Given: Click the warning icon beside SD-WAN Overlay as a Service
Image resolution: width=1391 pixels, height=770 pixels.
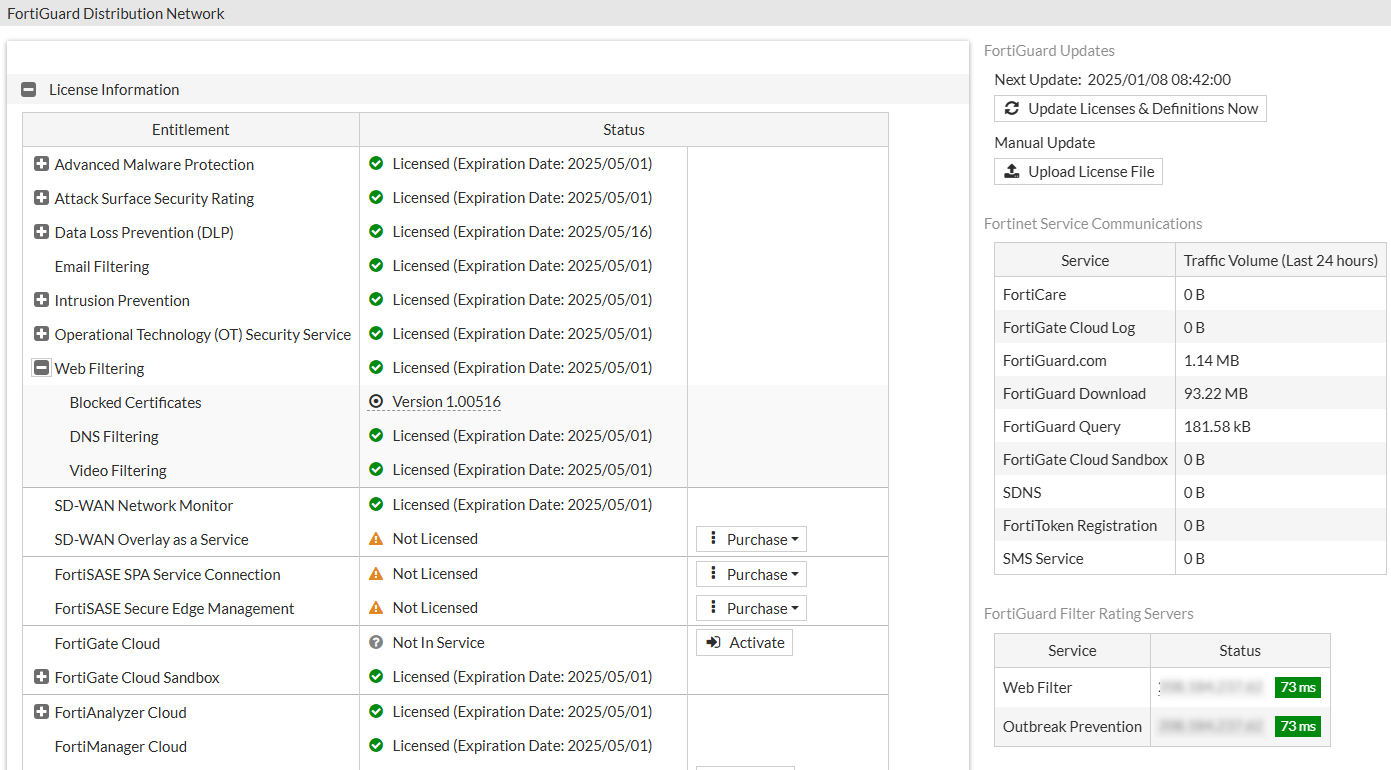Looking at the screenshot, I should coord(375,538).
